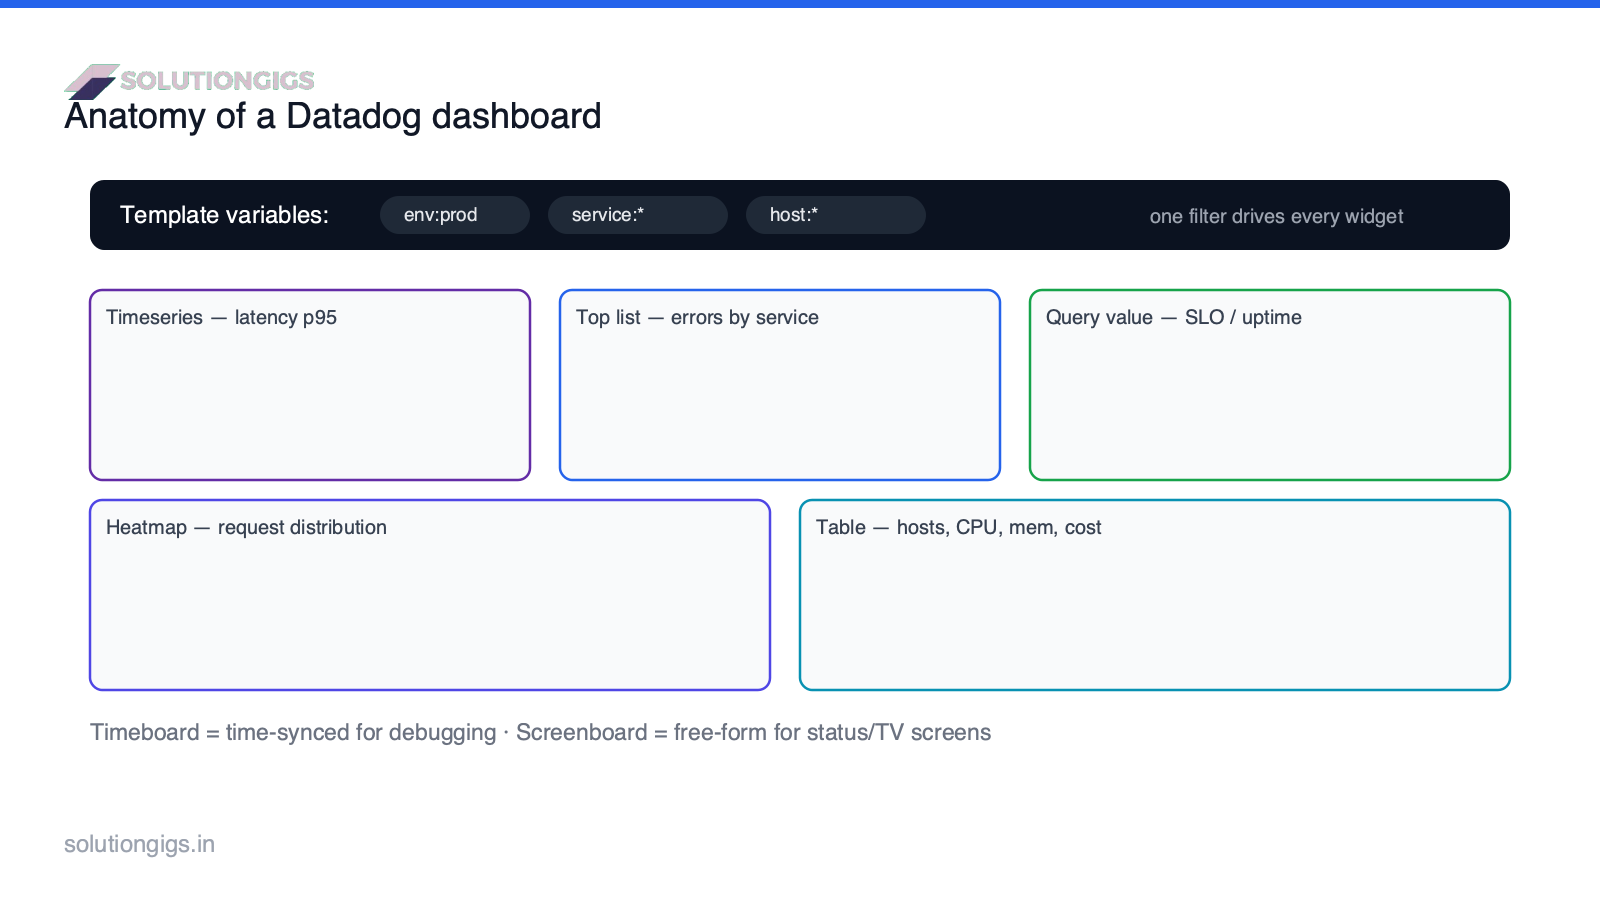
Task: Open the service:* template variable pill
Action: (638, 215)
